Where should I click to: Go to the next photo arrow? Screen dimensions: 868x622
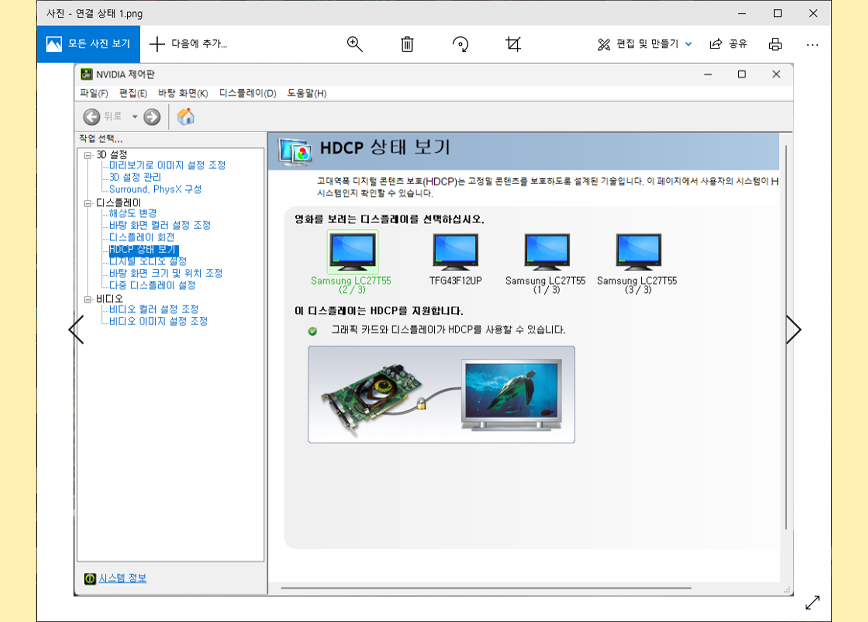[x=793, y=330]
